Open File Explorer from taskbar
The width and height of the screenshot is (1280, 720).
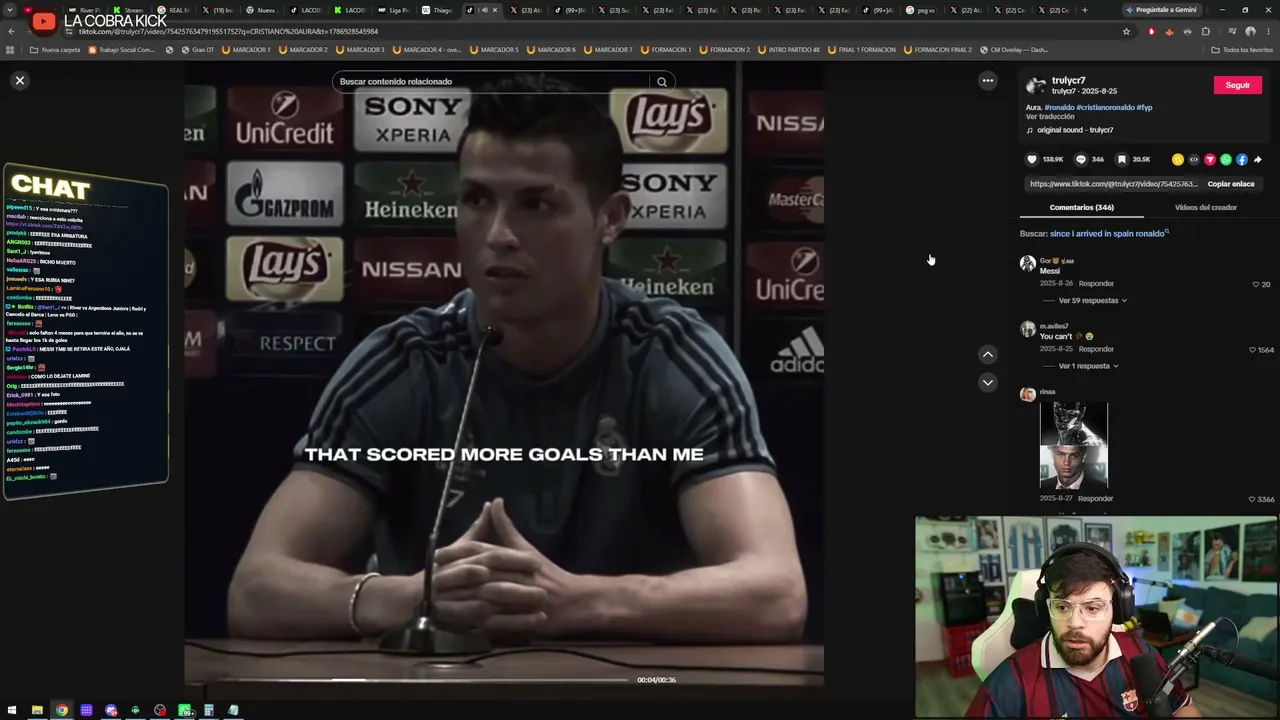coord(37,710)
